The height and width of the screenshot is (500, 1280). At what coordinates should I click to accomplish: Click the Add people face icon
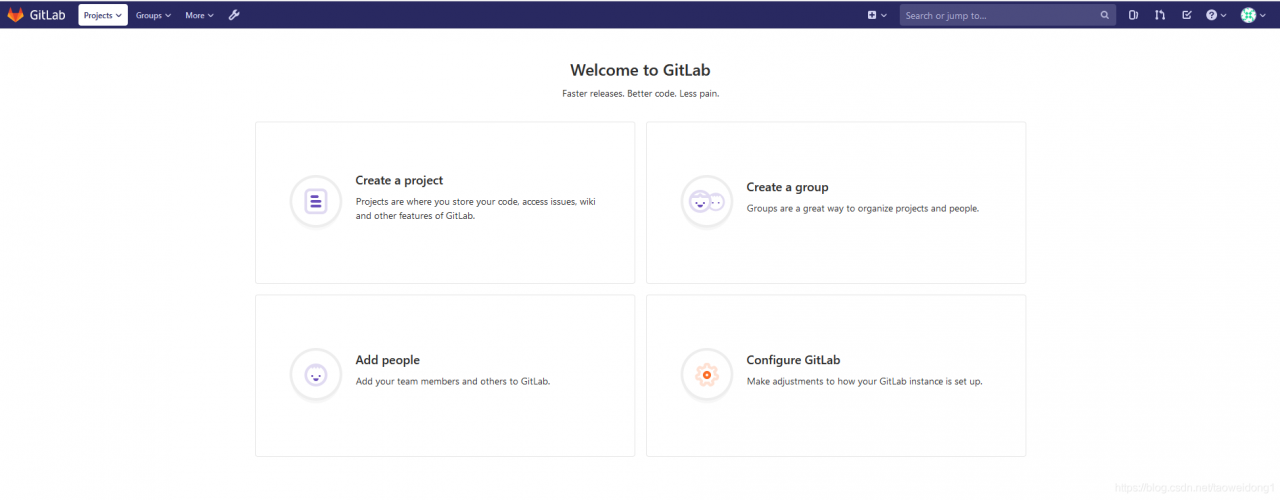click(x=316, y=375)
